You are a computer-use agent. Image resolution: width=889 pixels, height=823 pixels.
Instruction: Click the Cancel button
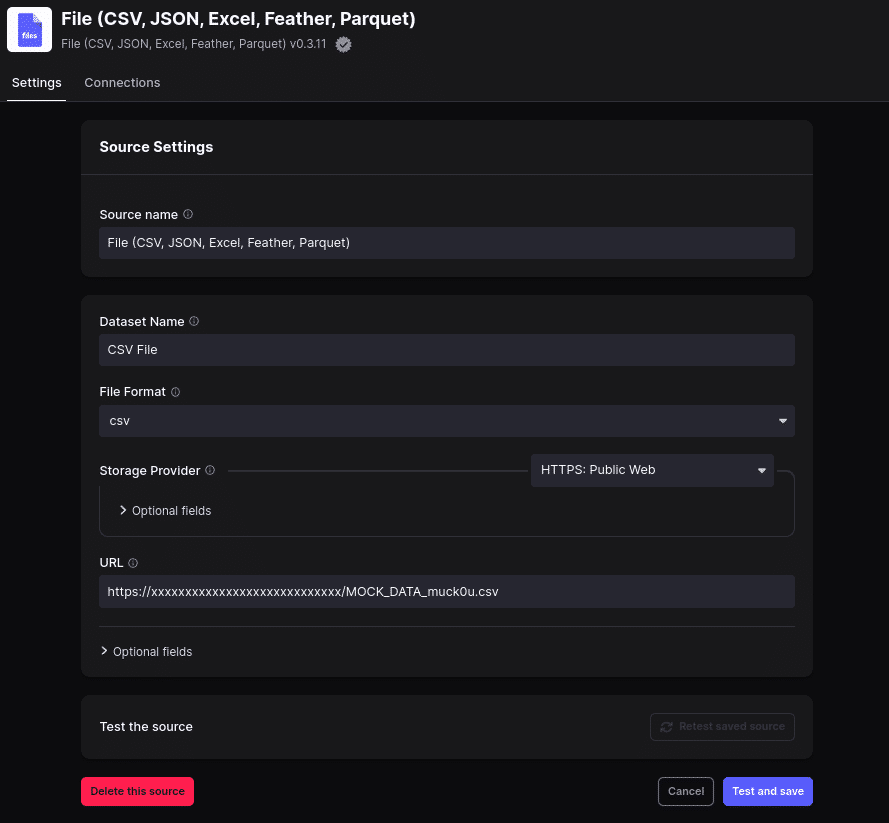(x=685, y=791)
